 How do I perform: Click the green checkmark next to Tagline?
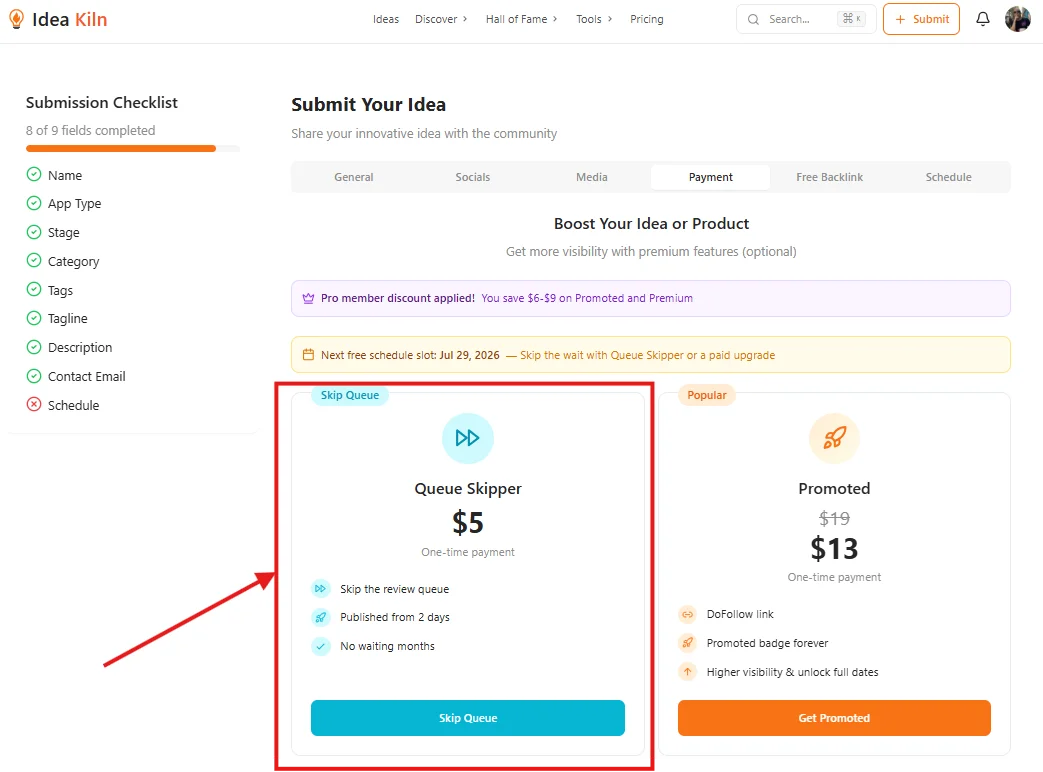coord(32,318)
